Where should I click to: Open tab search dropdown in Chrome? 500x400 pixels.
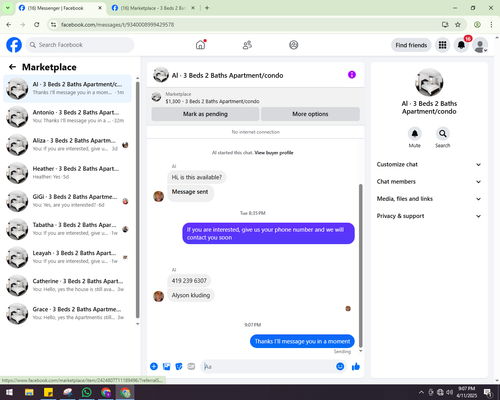pos(8,8)
